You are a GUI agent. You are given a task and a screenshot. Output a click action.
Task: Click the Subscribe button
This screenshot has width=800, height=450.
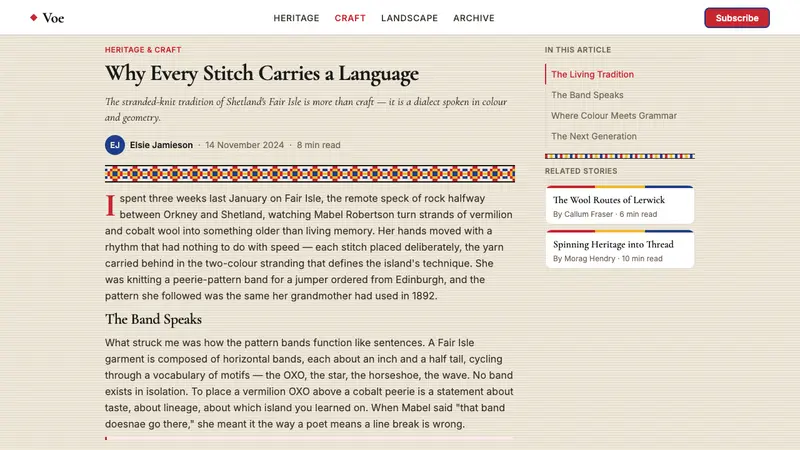[x=737, y=18]
